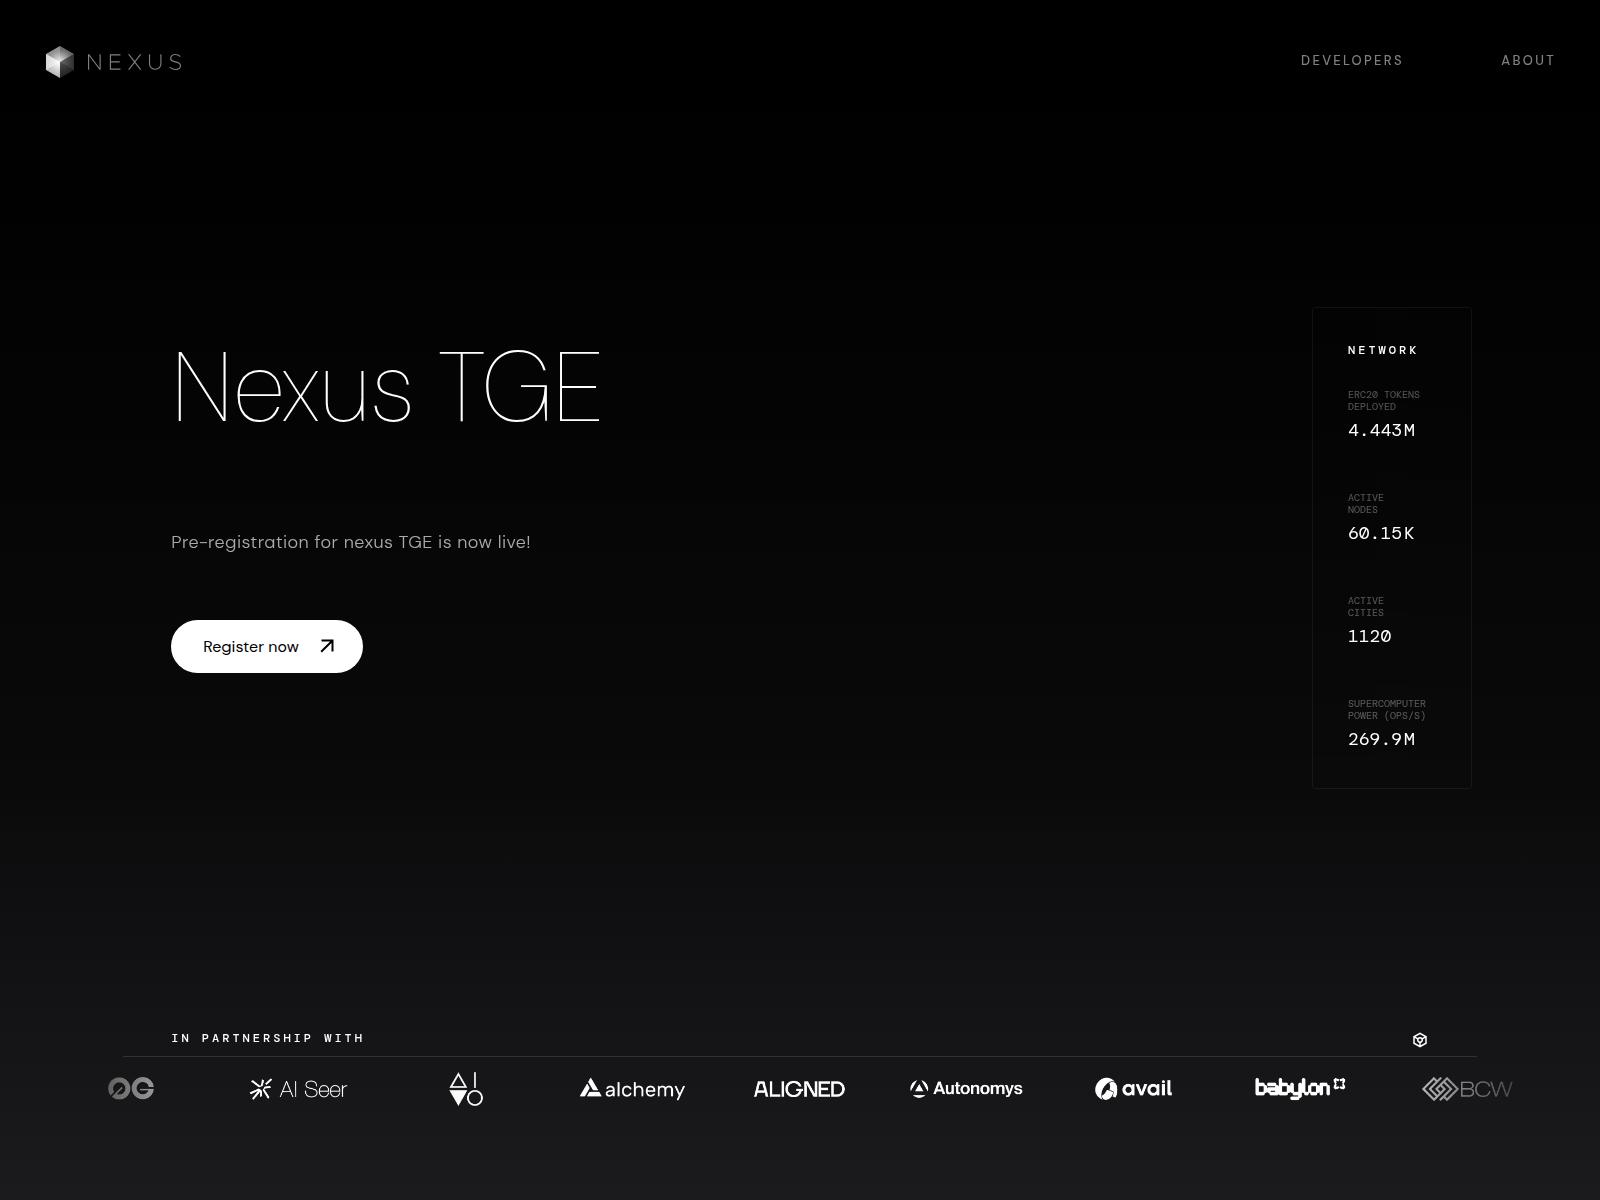Click the ERC20 Tokens Deployed label
This screenshot has height=1200, width=1600.
pos(1383,400)
